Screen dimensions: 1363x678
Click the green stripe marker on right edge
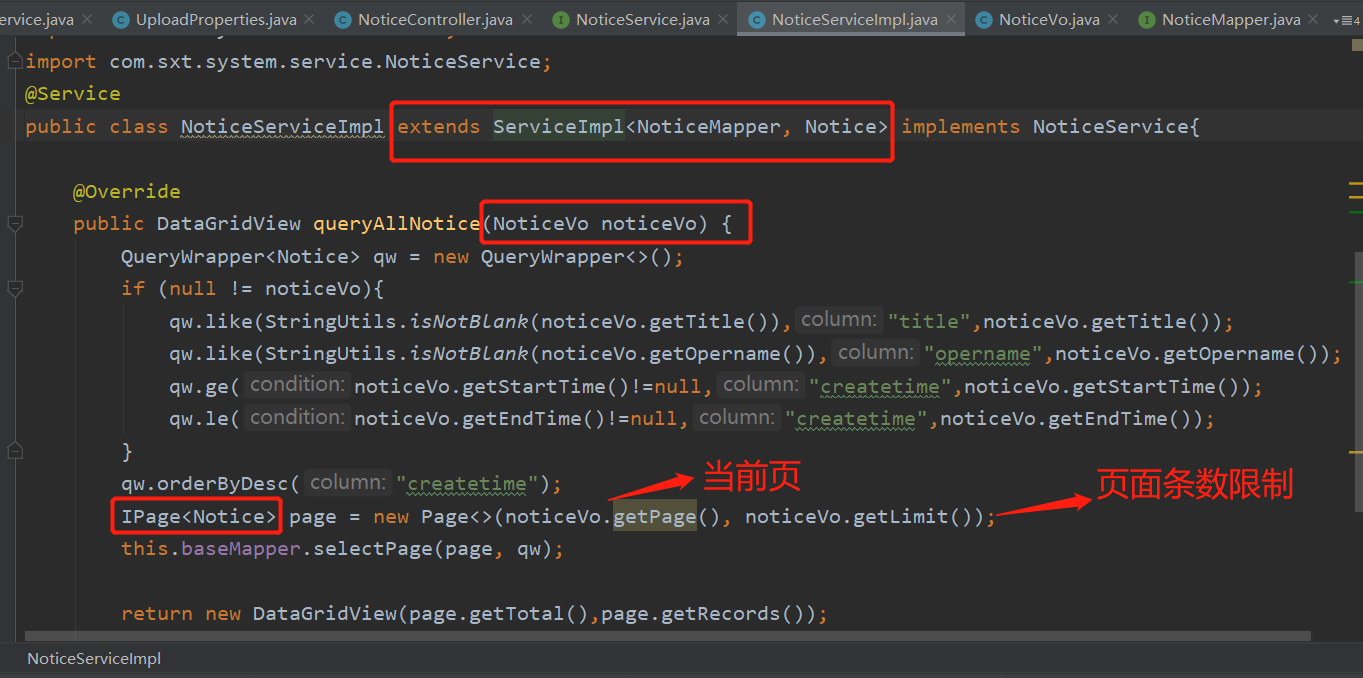[1356, 212]
